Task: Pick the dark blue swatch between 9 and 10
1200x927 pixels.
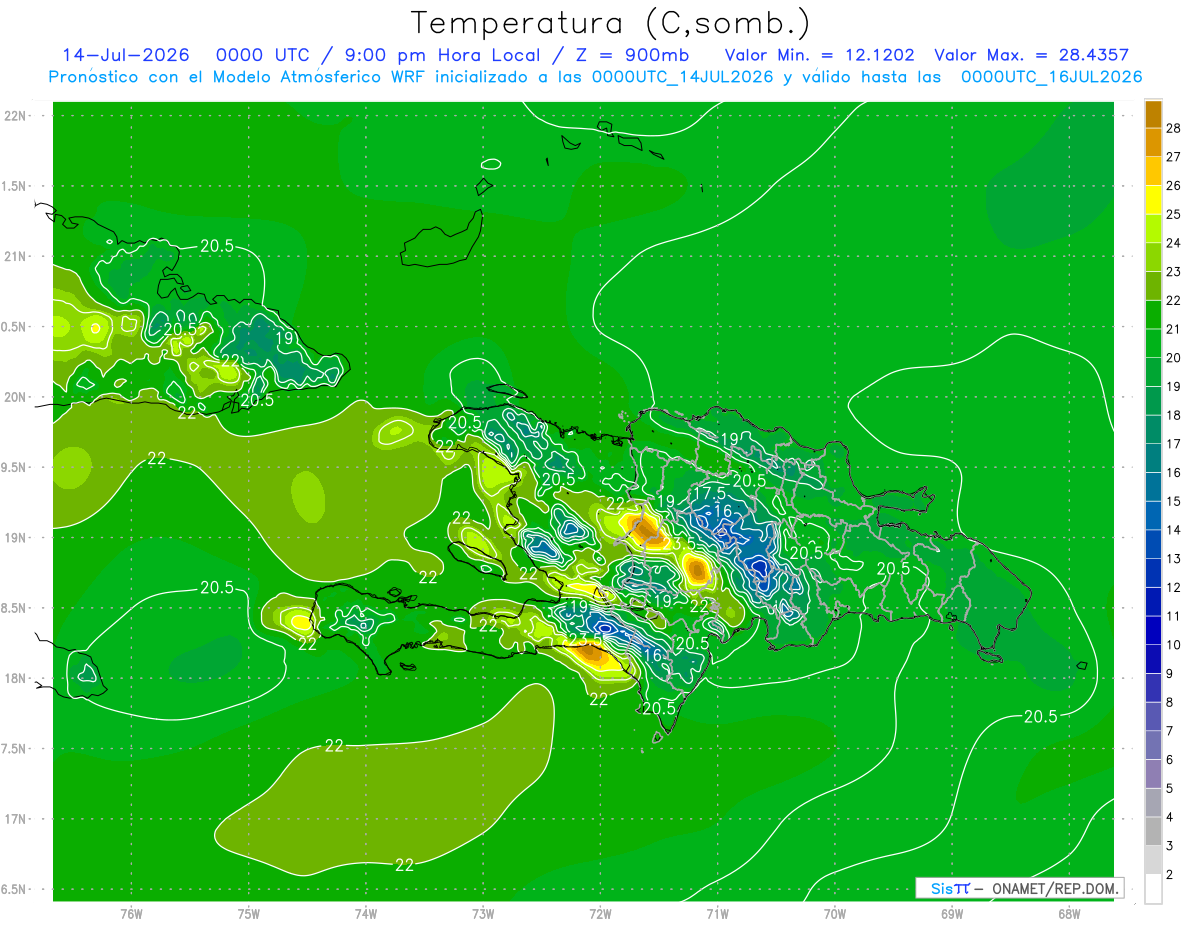Action: coord(1153,659)
